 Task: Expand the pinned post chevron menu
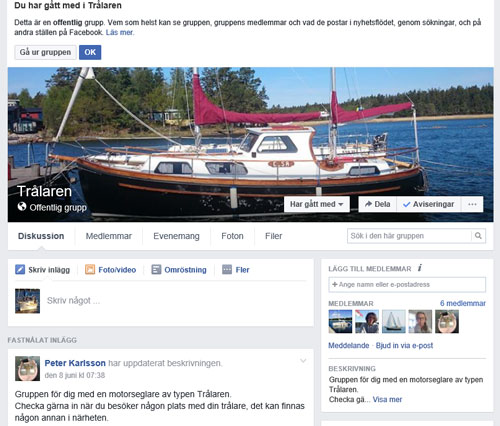click(303, 361)
